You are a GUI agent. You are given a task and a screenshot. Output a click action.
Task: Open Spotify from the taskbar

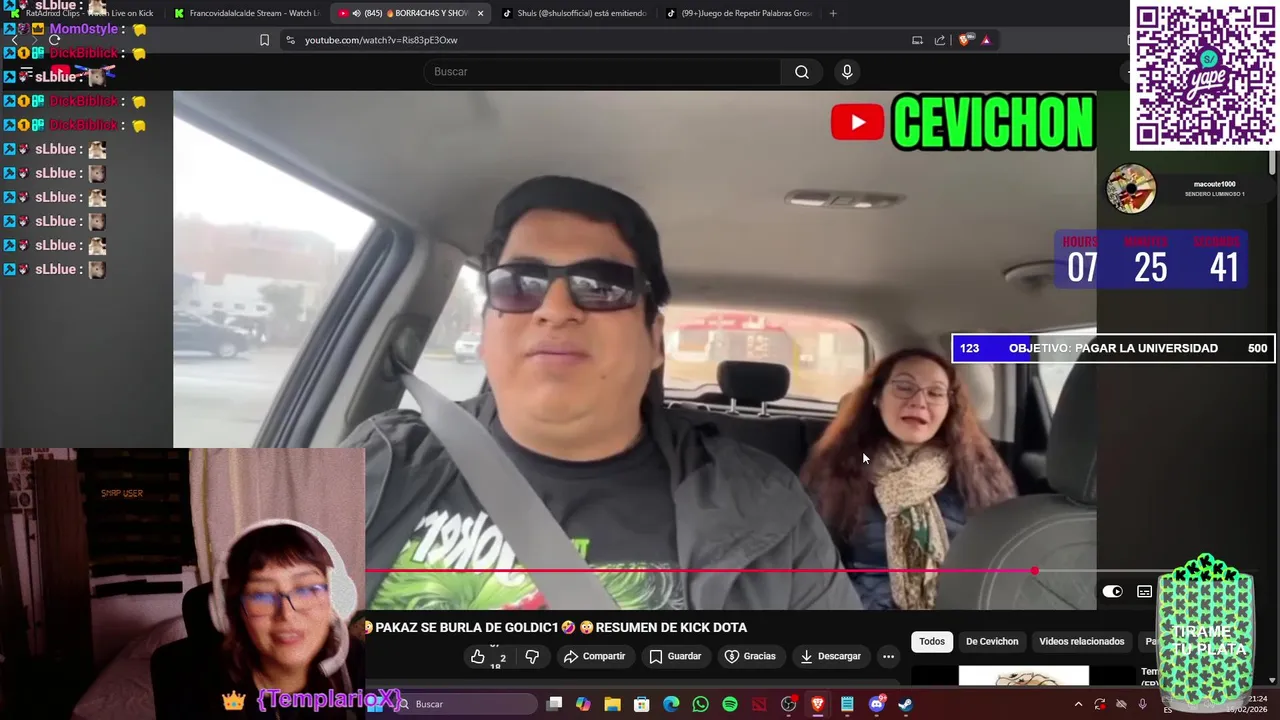coord(730,704)
